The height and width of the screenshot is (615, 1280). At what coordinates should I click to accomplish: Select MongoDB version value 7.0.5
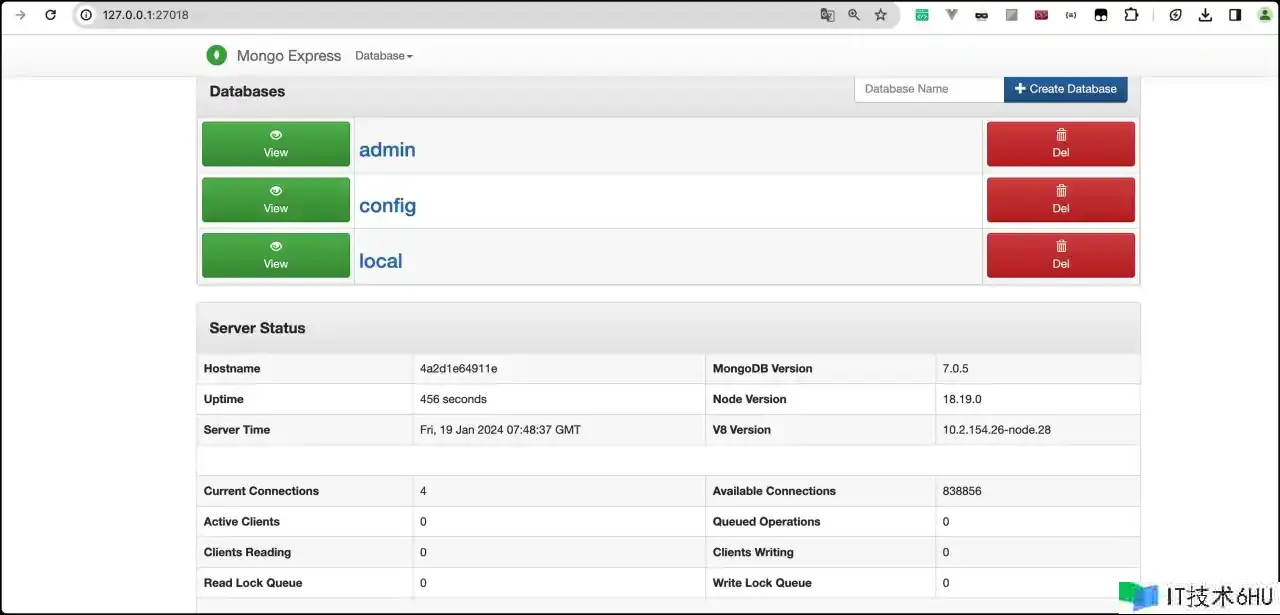click(957, 369)
